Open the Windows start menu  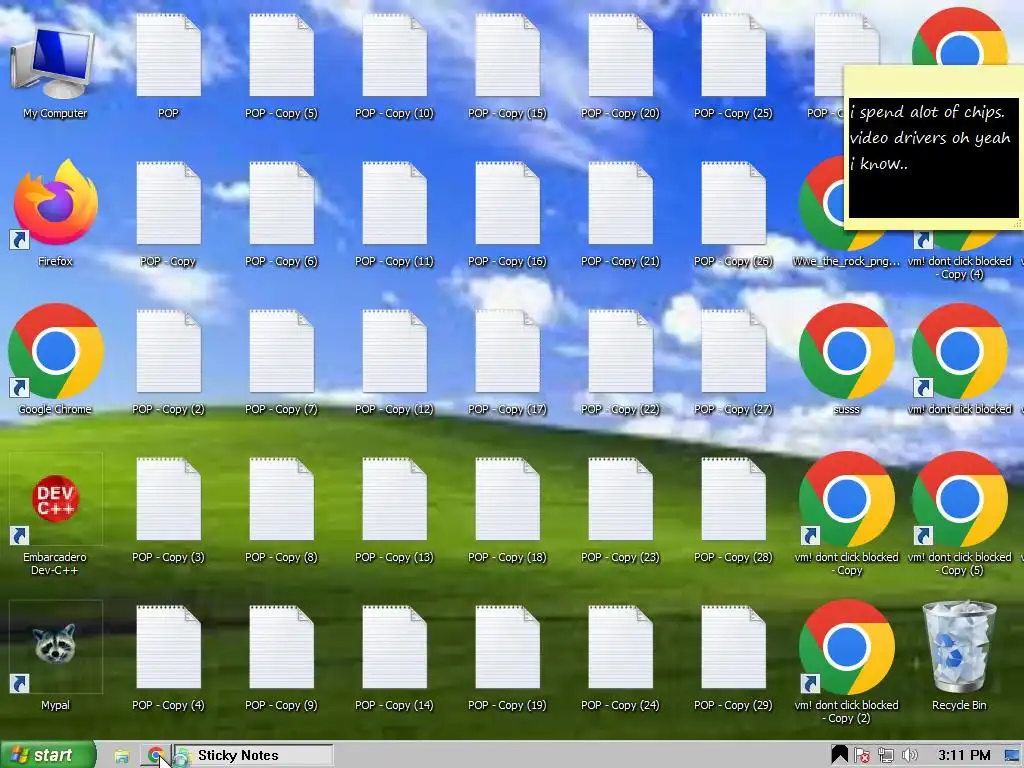[x=47, y=755]
